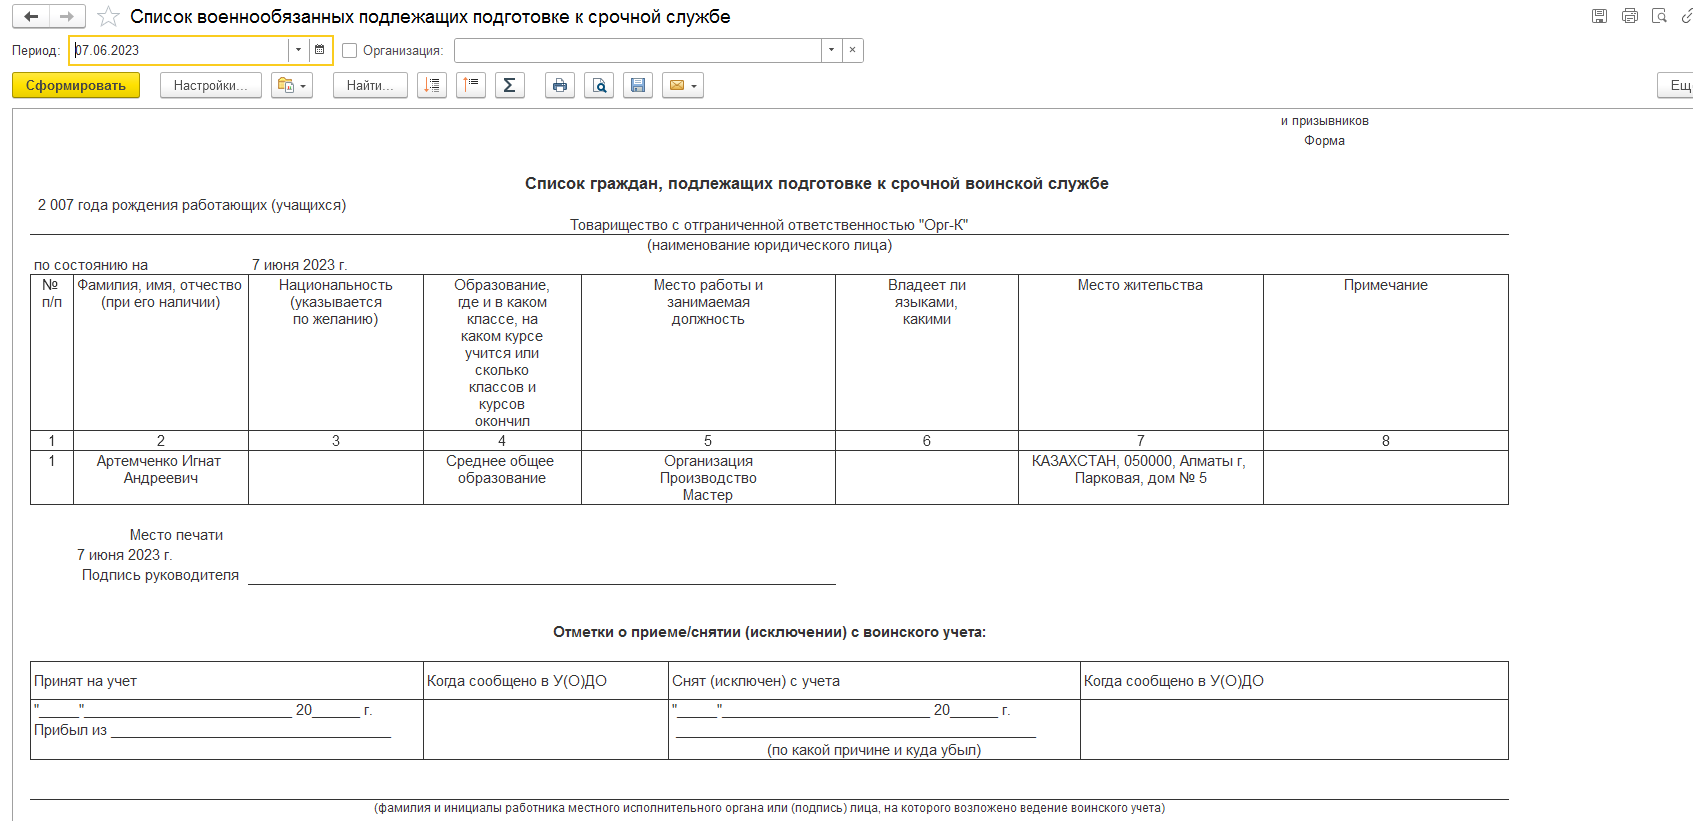The height and width of the screenshot is (821, 1693).
Task: Save the report with the blue diskette
Action: (x=638, y=86)
